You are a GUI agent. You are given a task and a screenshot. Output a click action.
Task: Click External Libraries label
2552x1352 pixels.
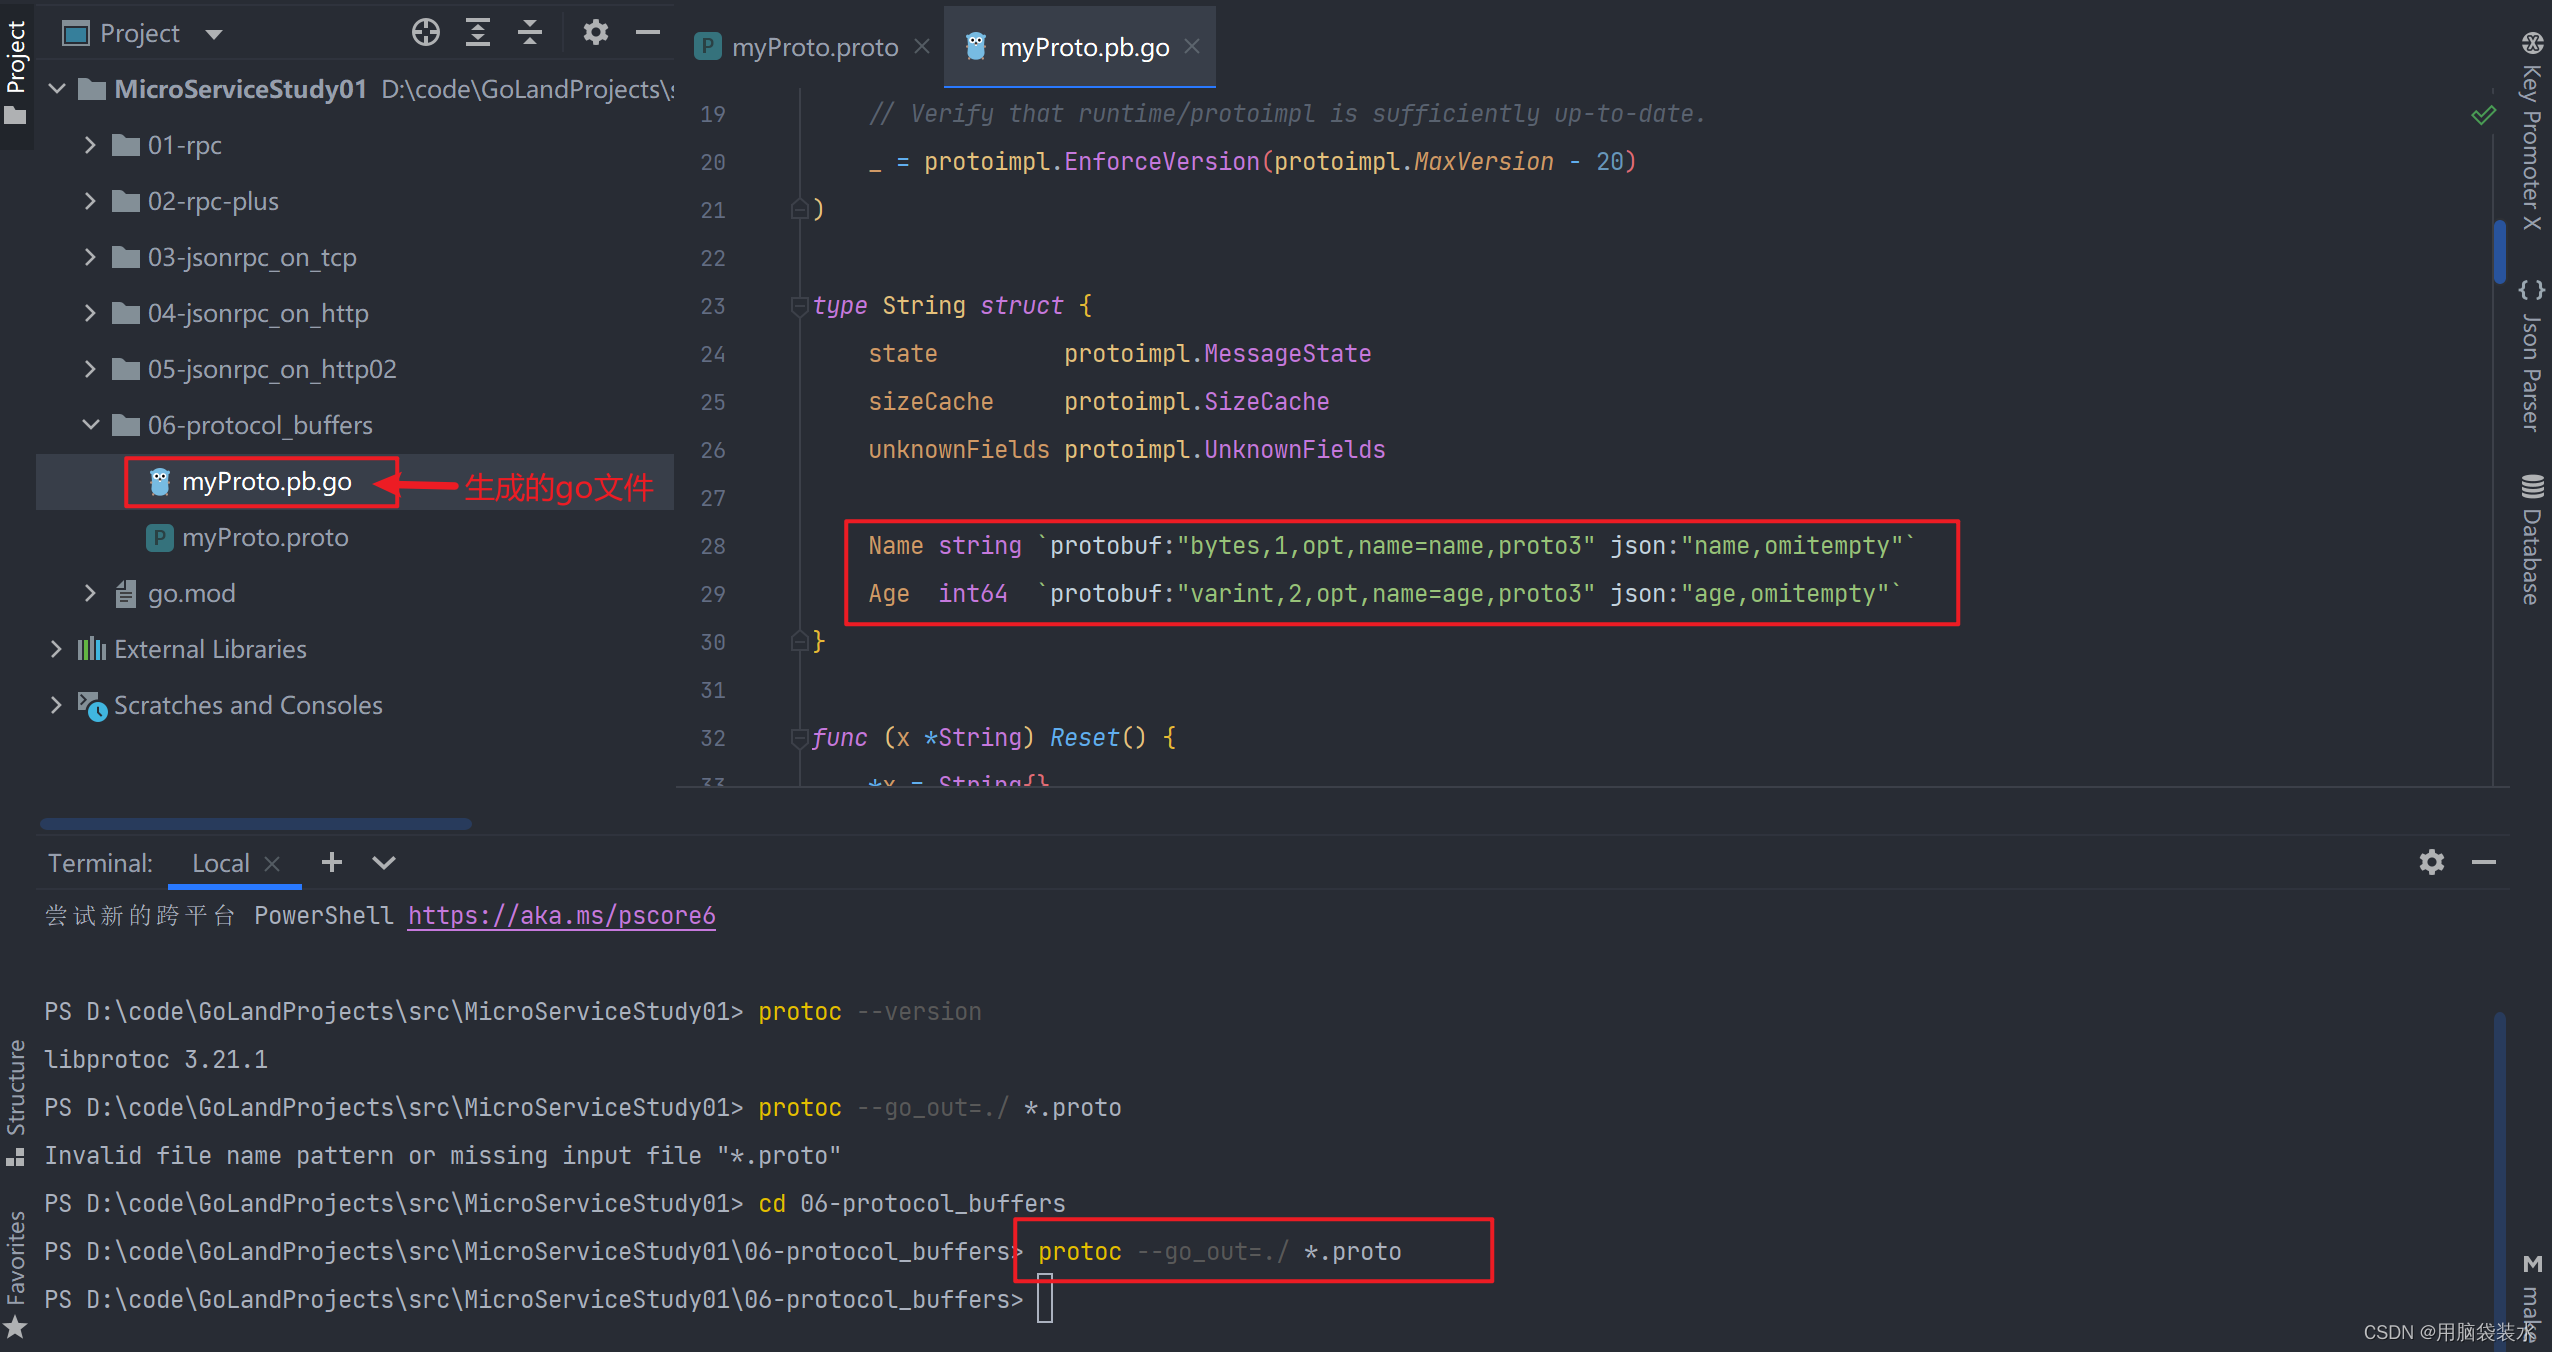[210, 650]
